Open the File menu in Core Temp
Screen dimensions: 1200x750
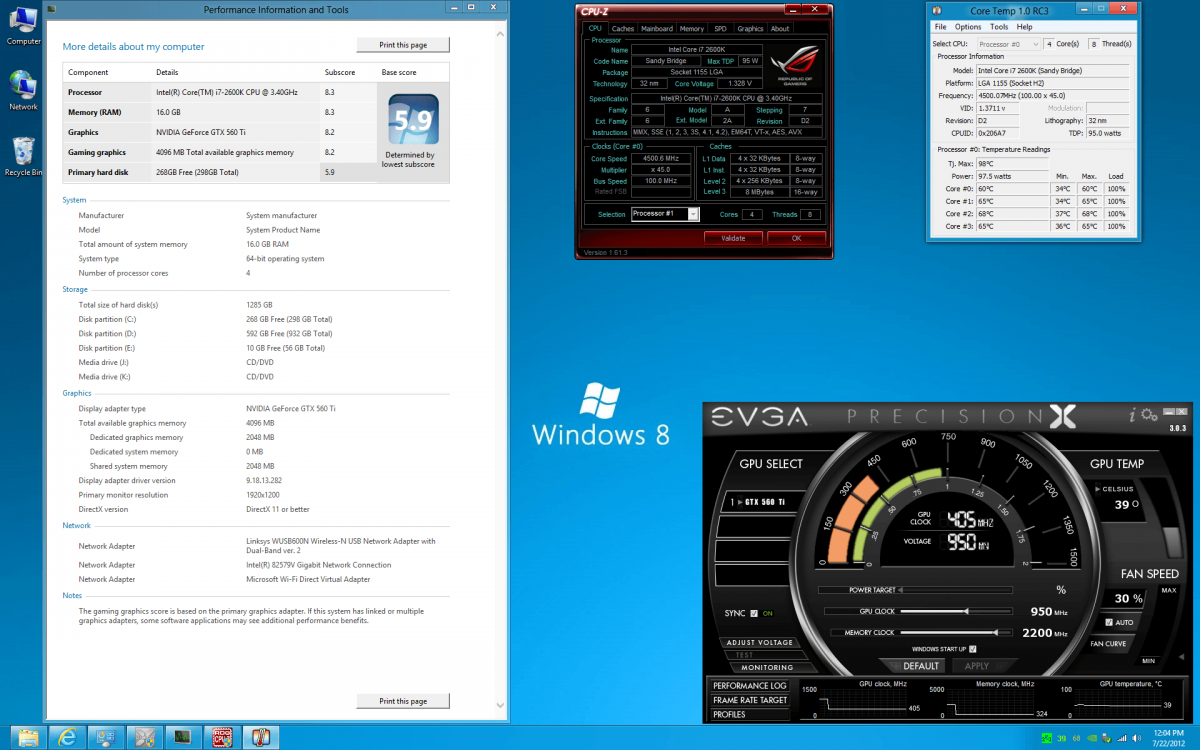(940, 27)
